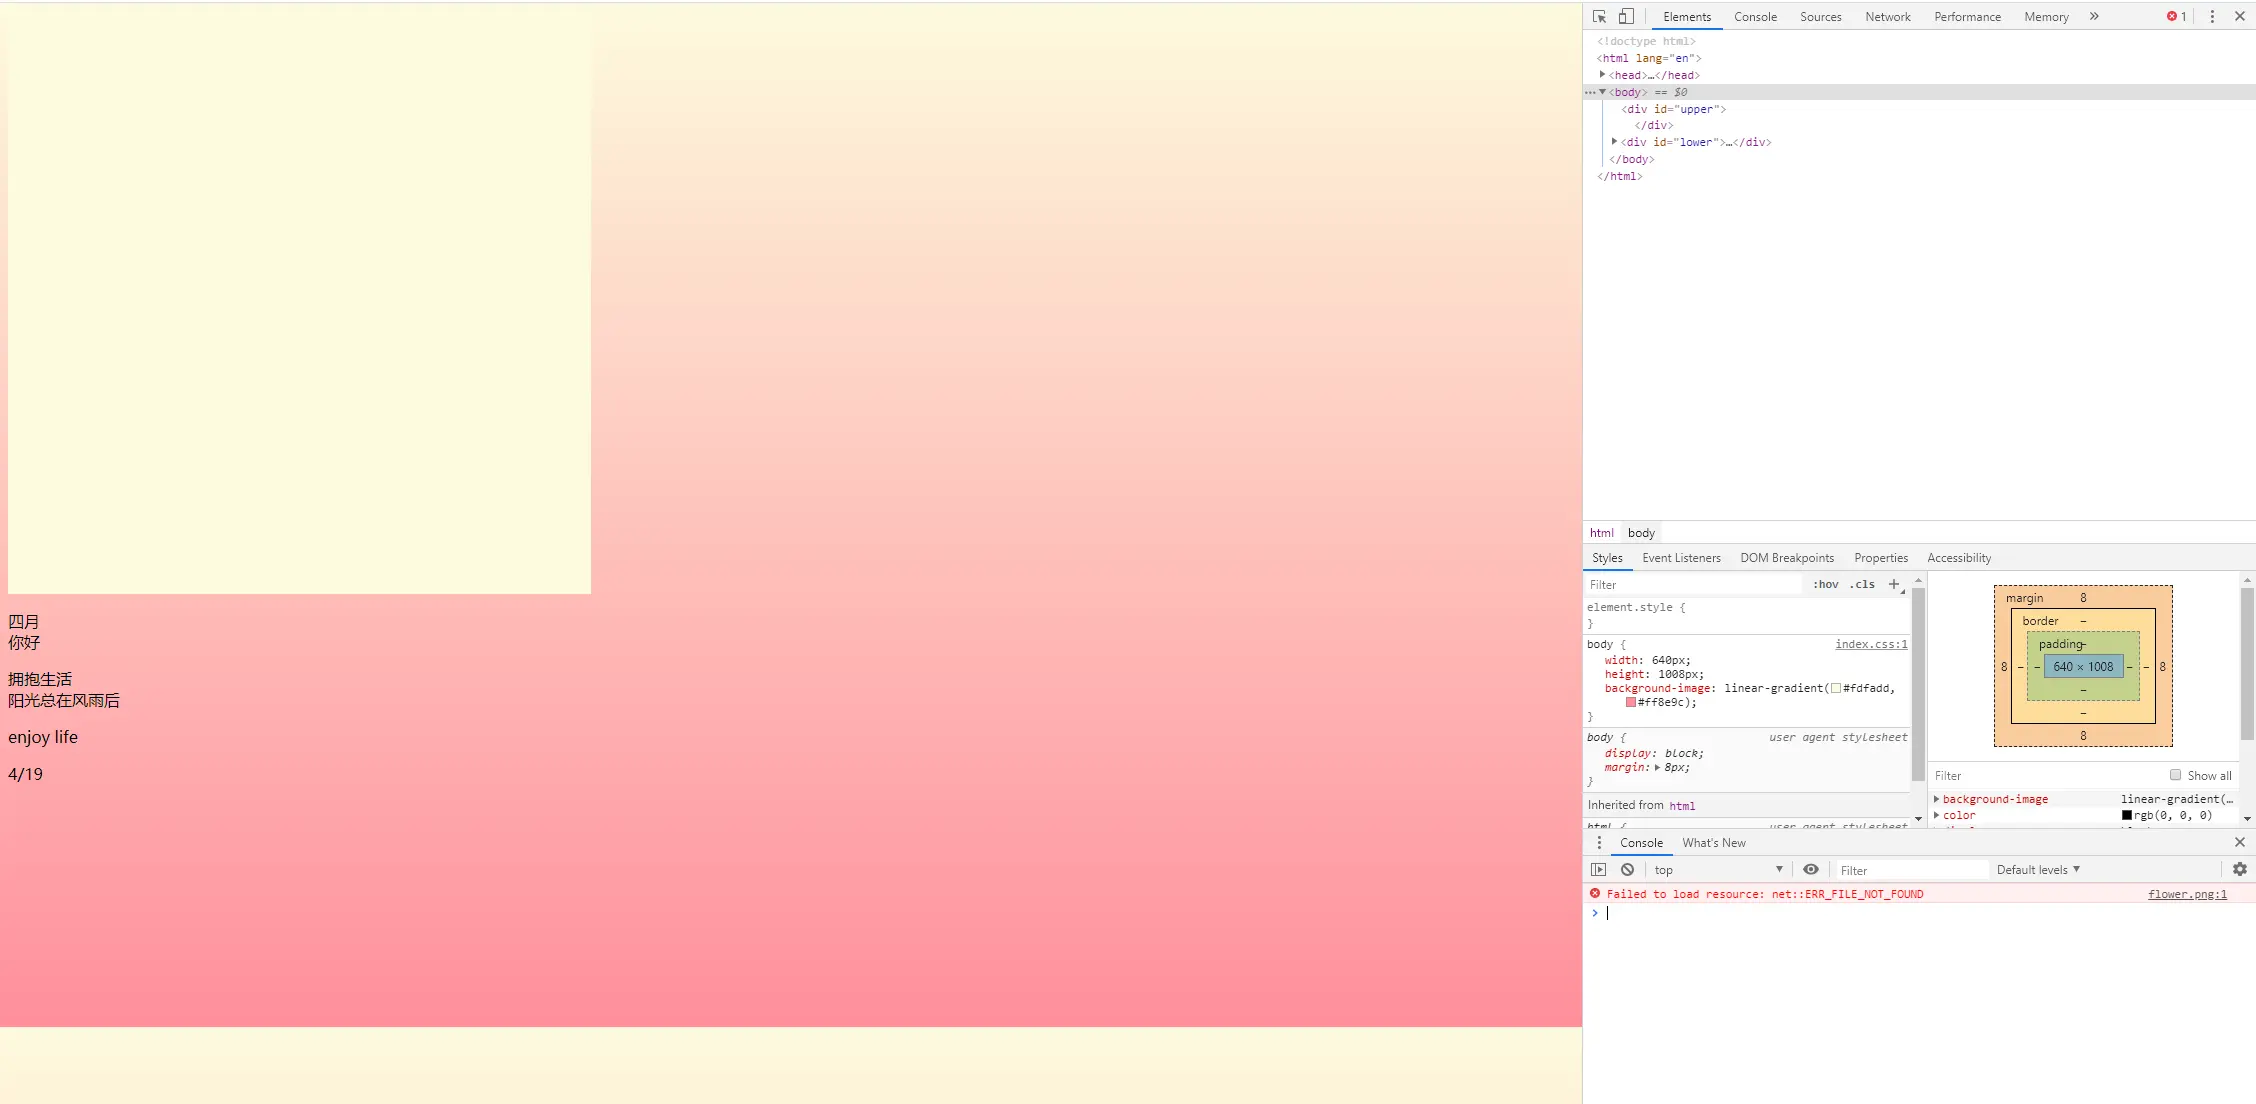Click the live expression eye icon

click(x=1810, y=869)
